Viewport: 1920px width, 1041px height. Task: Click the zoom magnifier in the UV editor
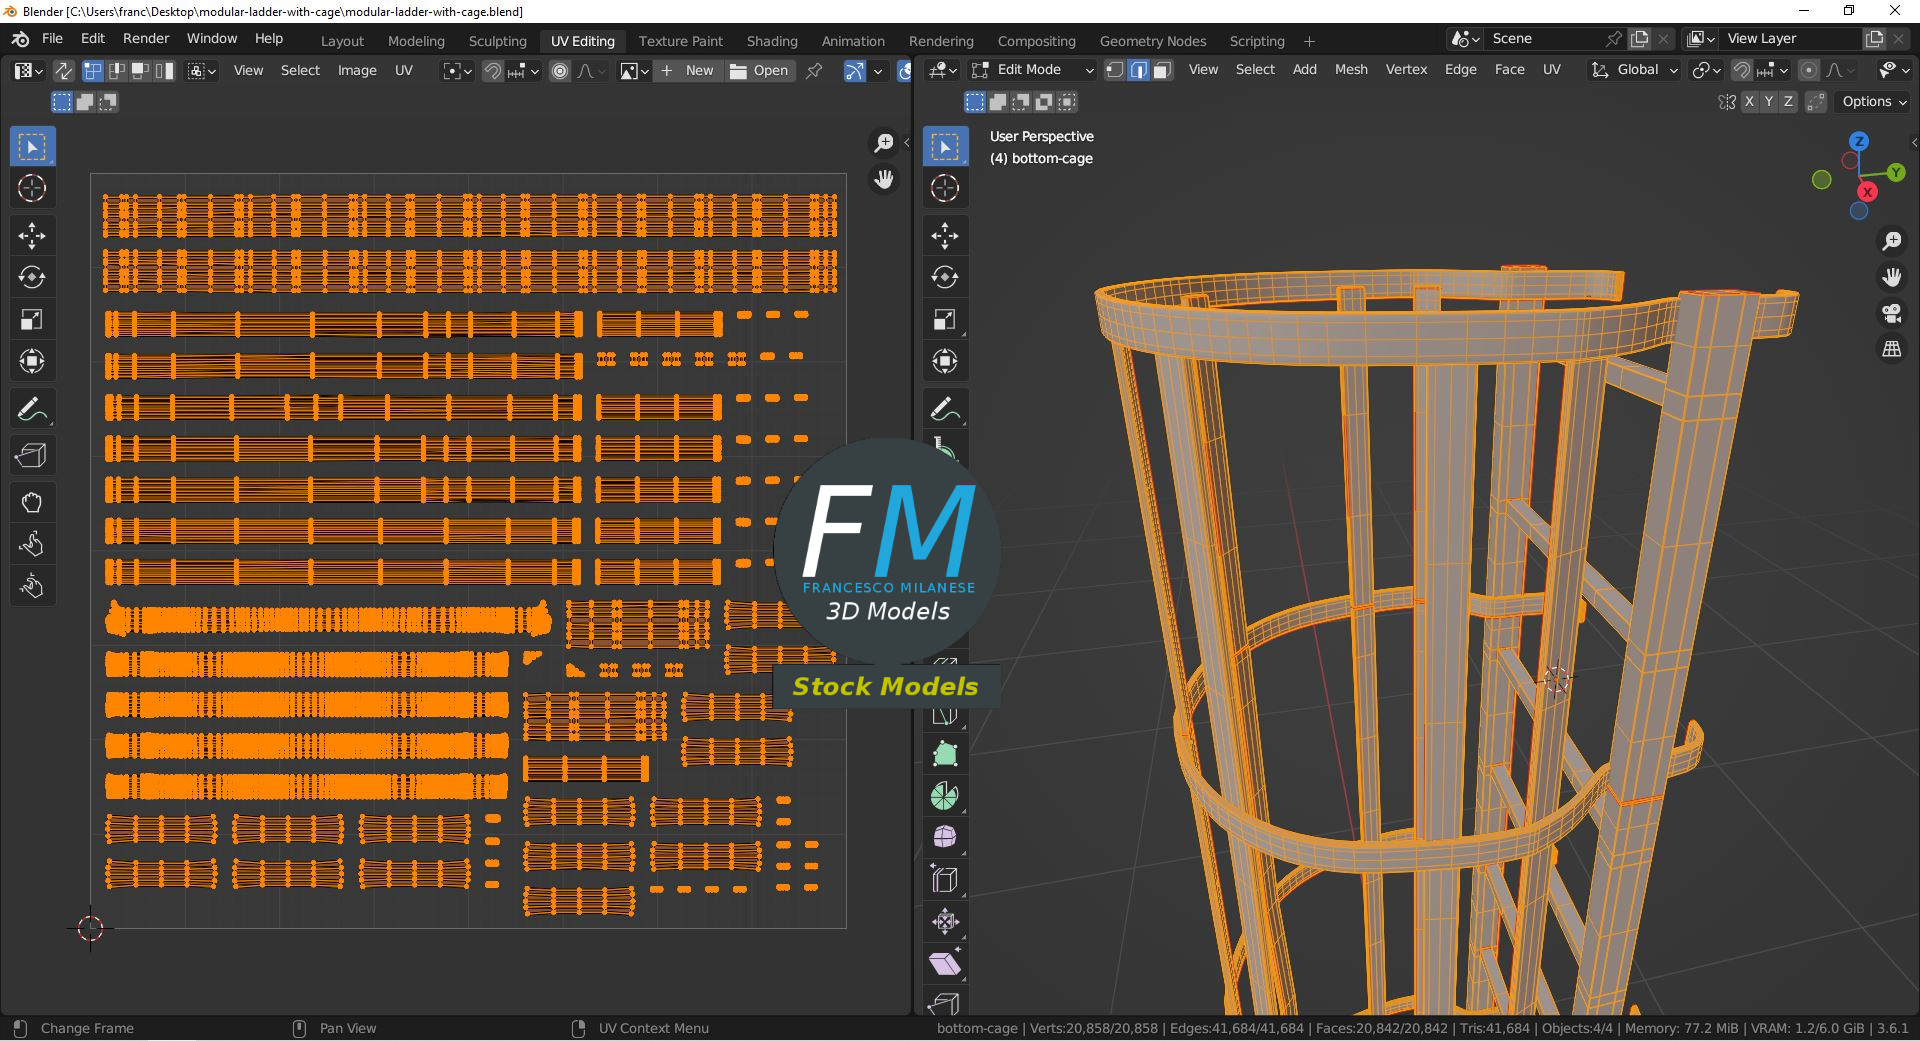pyautogui.click(x=884, y=144)
